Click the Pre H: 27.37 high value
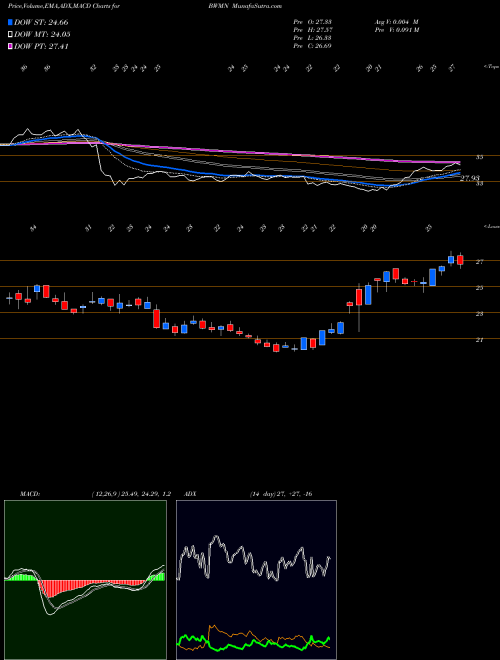 313,30
